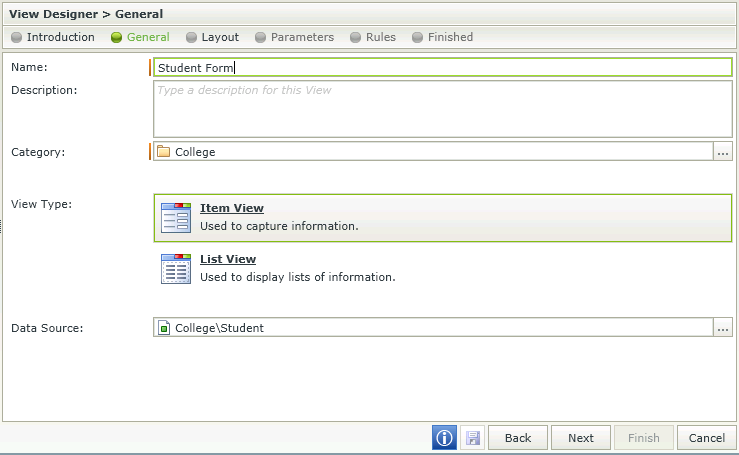Jump to the Layout step

213,37
